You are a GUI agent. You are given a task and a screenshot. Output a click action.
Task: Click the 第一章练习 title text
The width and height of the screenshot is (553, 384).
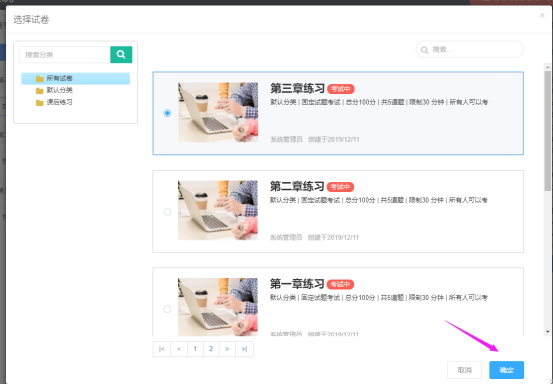pos(297,284)
